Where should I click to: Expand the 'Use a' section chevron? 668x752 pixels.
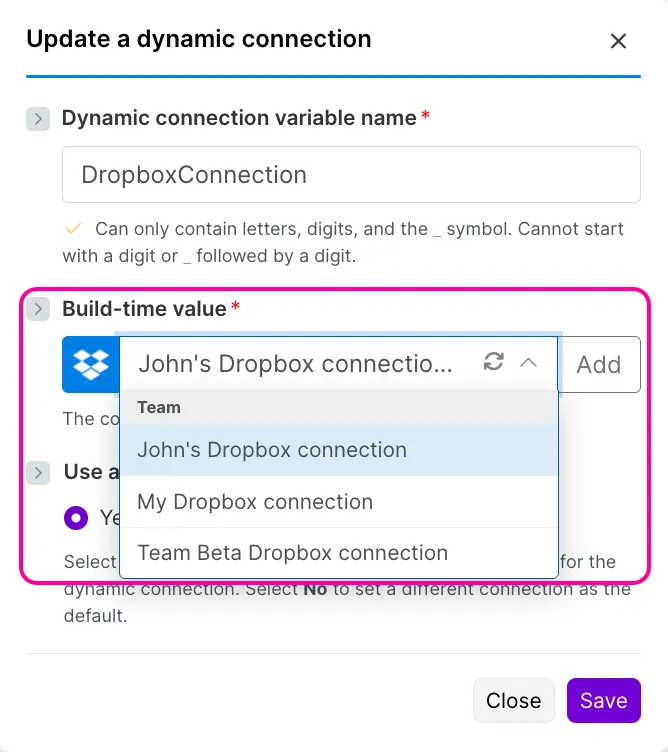pos(38,473)
